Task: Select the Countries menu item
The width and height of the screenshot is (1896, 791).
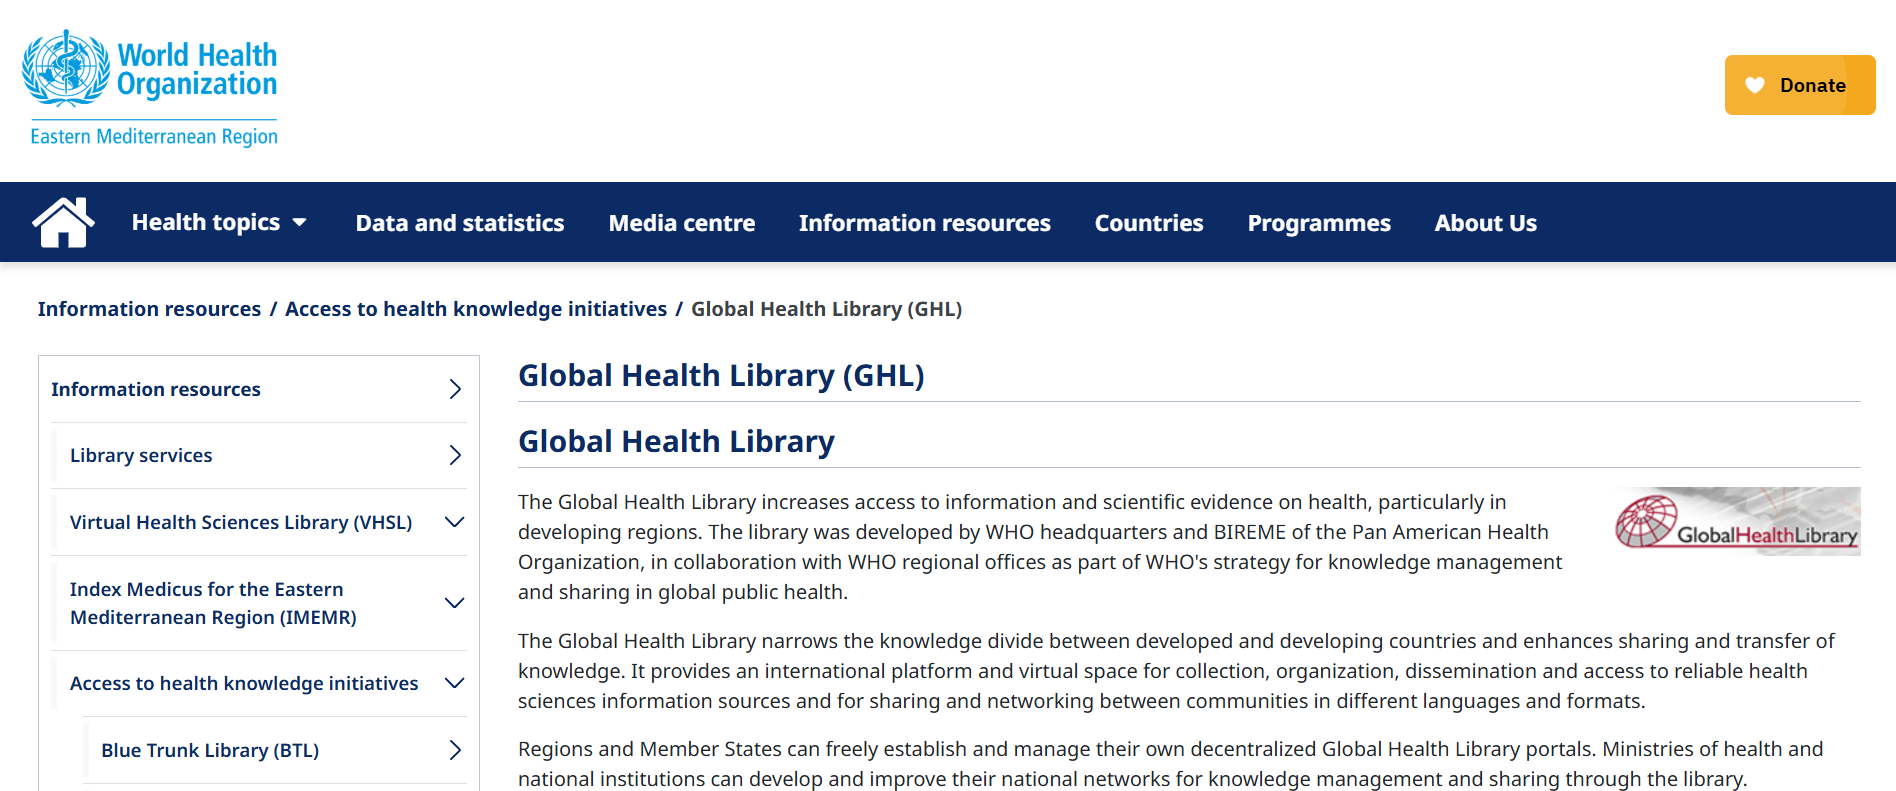Action: 1149,223
